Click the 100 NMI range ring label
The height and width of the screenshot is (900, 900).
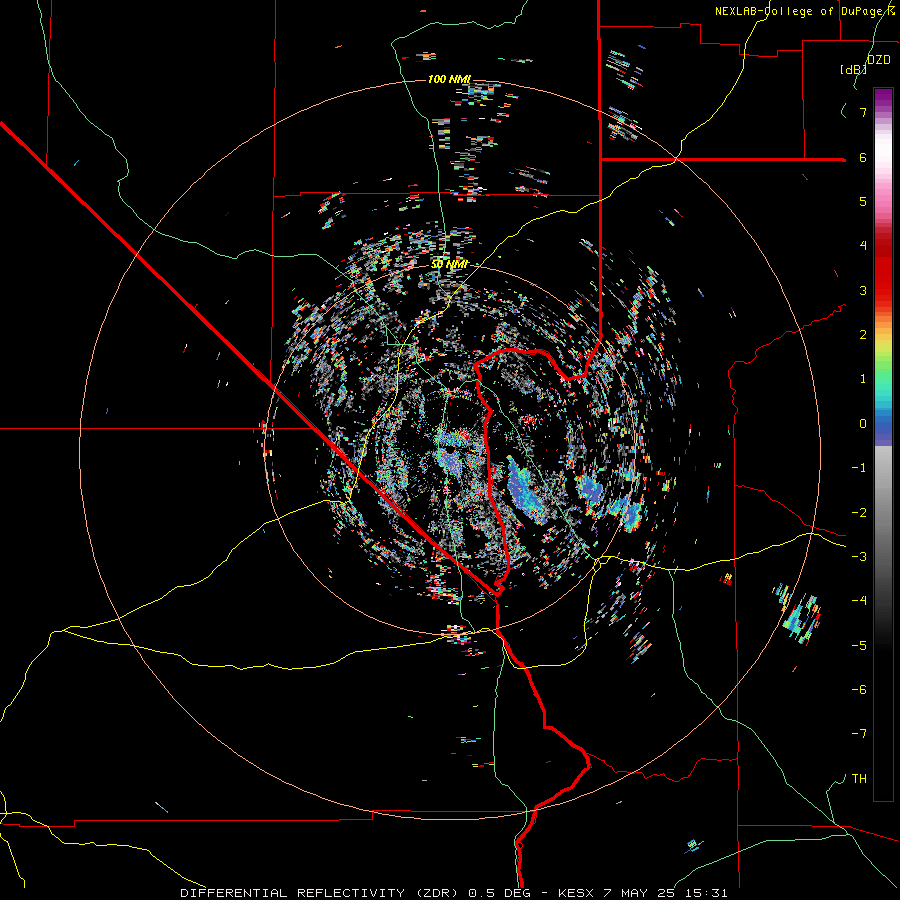(449, 79)
